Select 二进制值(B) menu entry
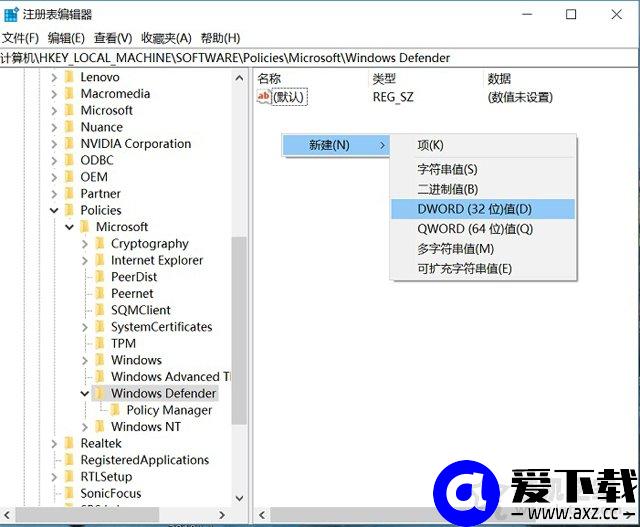The width and height of the screenshot is (640, 527). (483, 189)
